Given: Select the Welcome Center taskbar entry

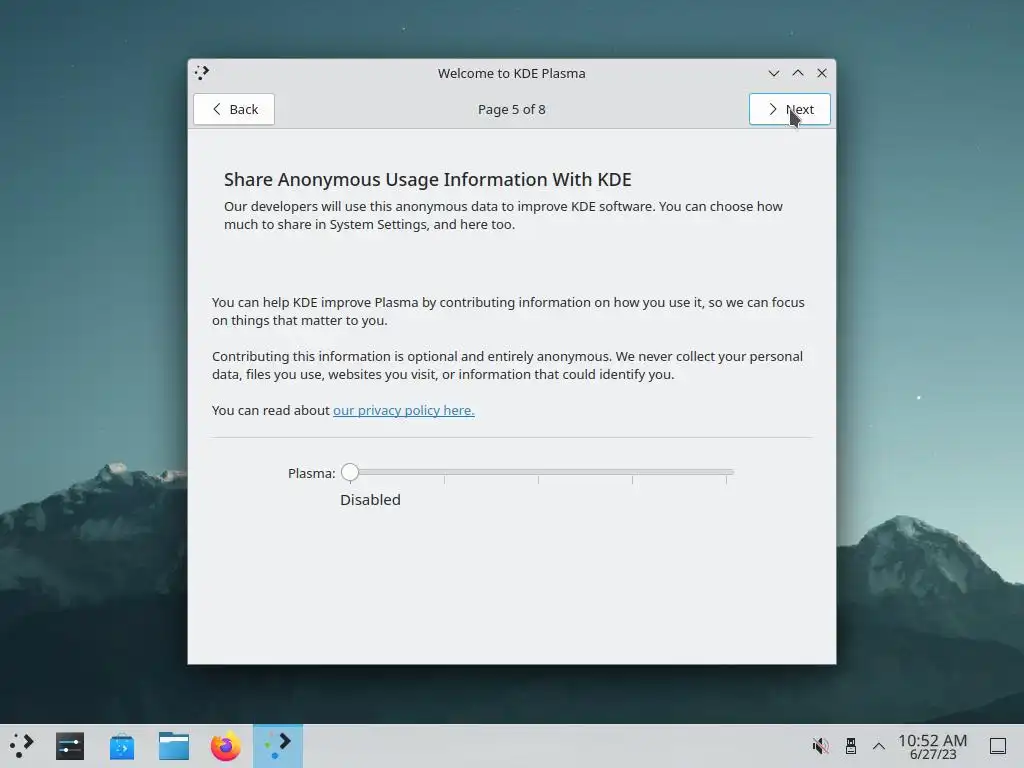Looking at the screenshot, I should pos(278,746).
